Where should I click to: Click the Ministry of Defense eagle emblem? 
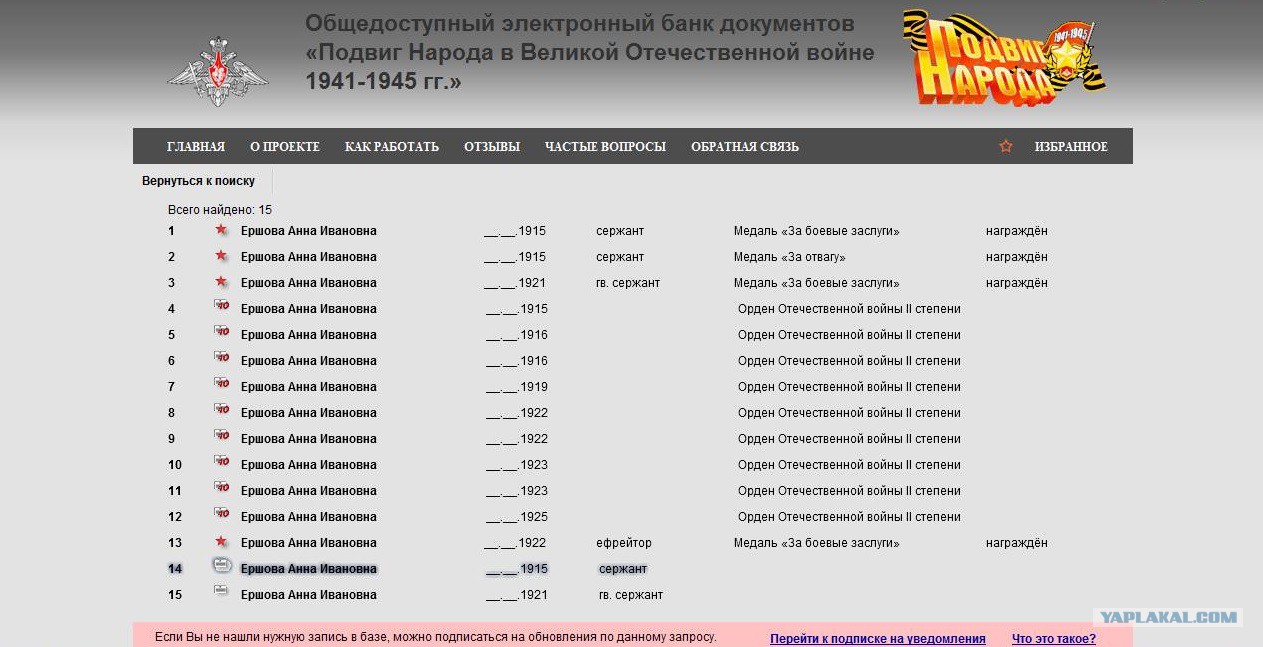(x=217, y=71)
